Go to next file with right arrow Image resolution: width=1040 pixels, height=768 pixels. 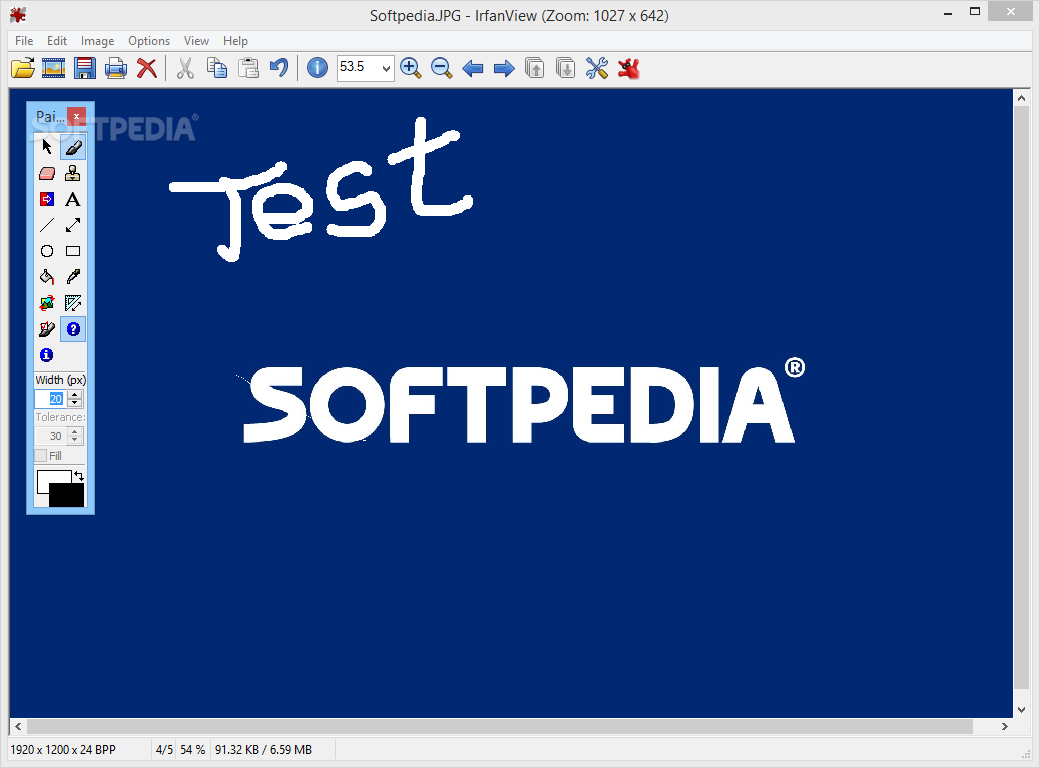[504, 68]
